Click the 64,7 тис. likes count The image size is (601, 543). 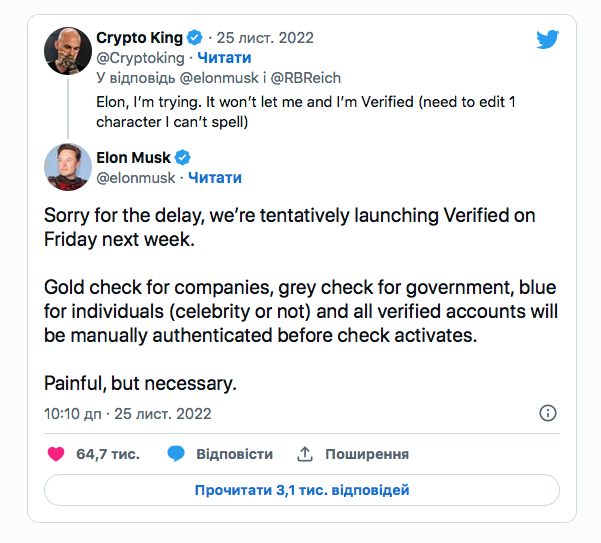tap(108, 454)
